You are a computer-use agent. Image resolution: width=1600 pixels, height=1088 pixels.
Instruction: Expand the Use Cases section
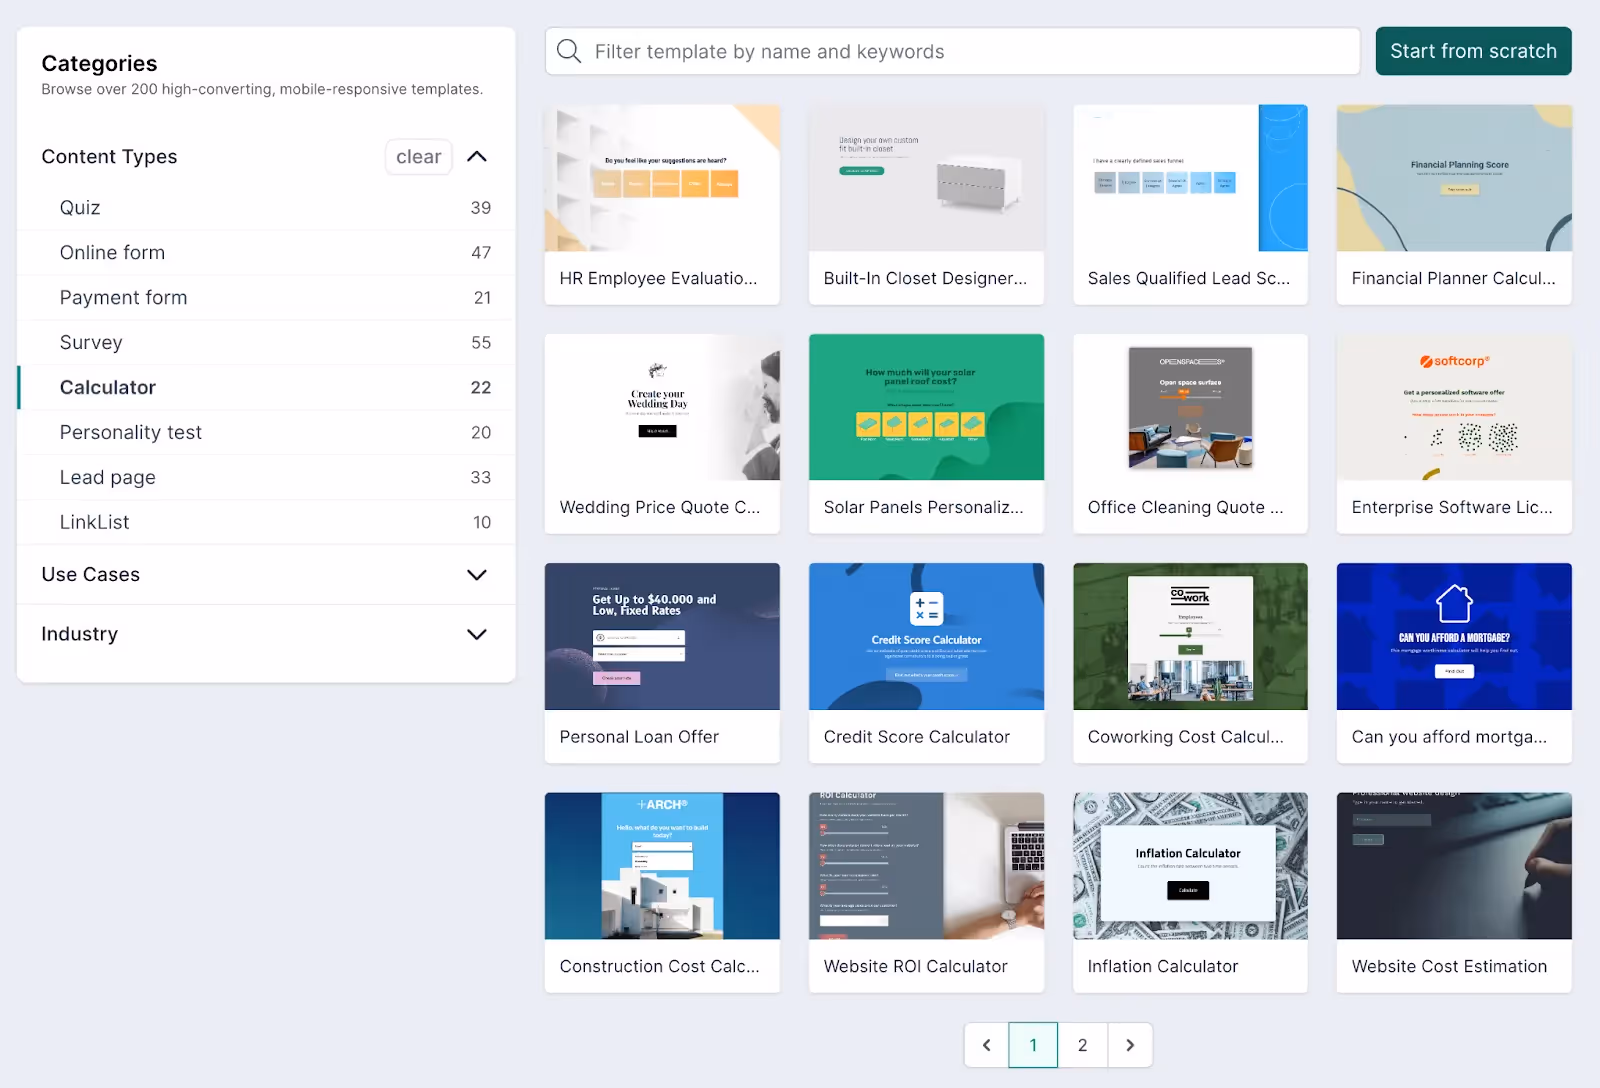[x=477, y=575]
